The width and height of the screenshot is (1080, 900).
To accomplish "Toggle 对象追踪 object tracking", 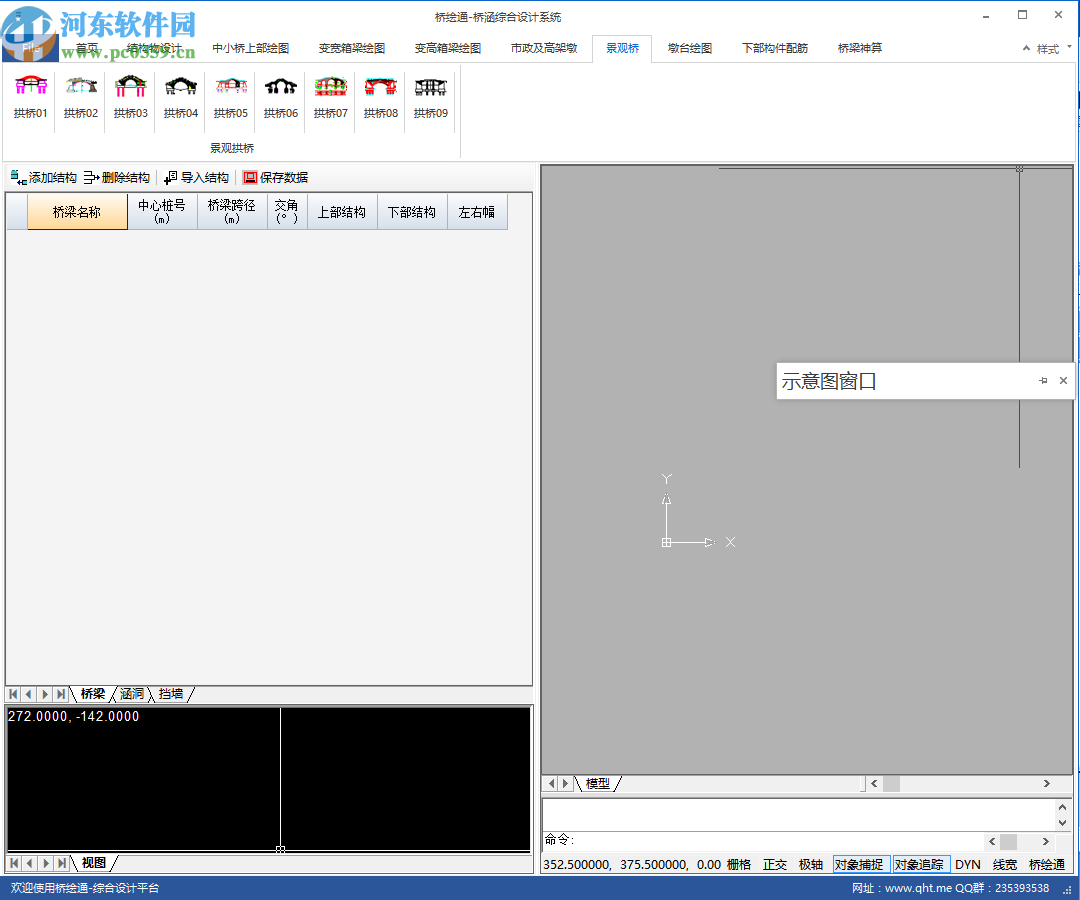I will pos(920,865).
